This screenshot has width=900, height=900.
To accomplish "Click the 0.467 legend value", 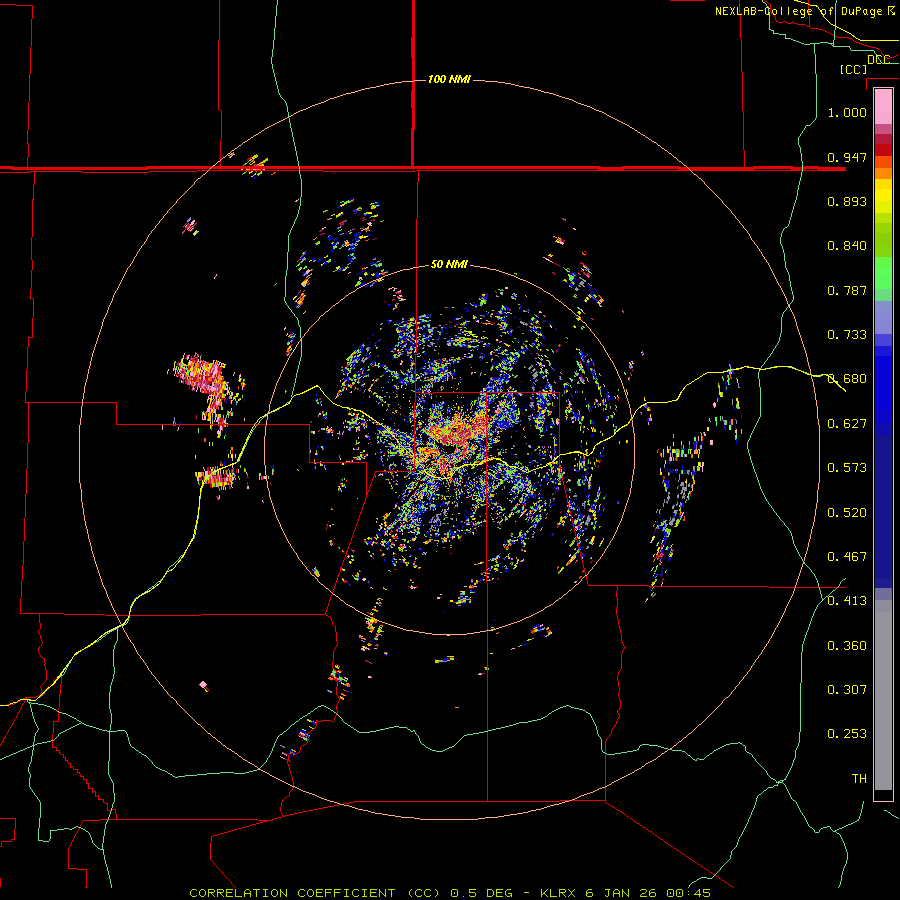I will coord(847,556).
